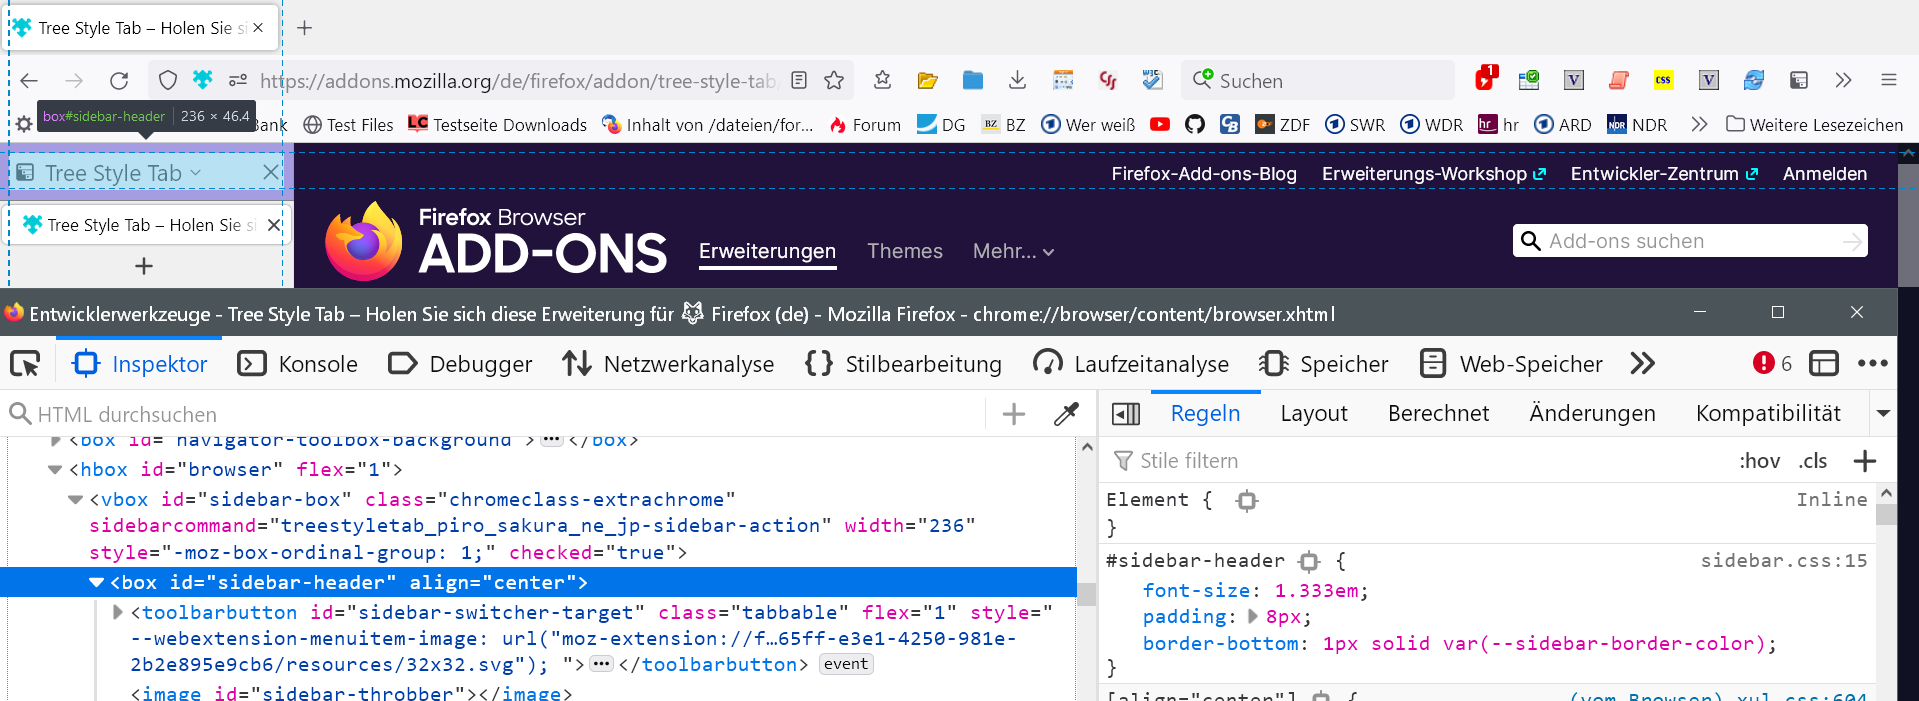This screenshot has width=1919, height=701.
Task: Toggle the .cls class panel
Action: tap(1812, 461)
